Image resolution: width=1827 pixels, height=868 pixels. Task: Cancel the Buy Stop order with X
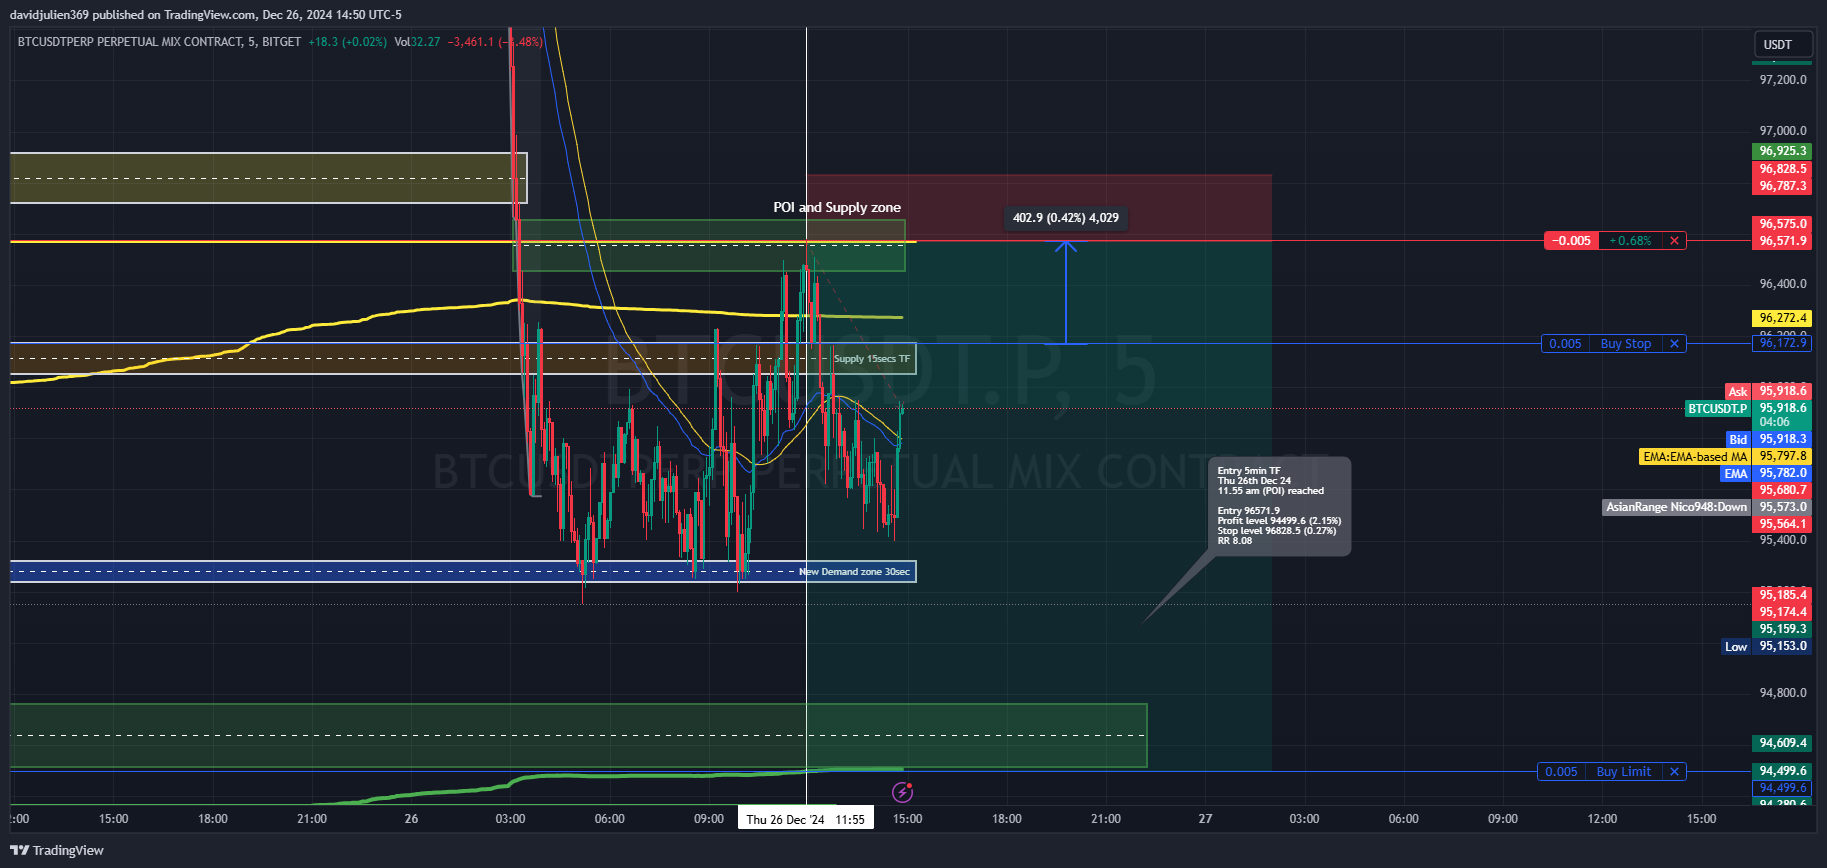[1674, 344]
